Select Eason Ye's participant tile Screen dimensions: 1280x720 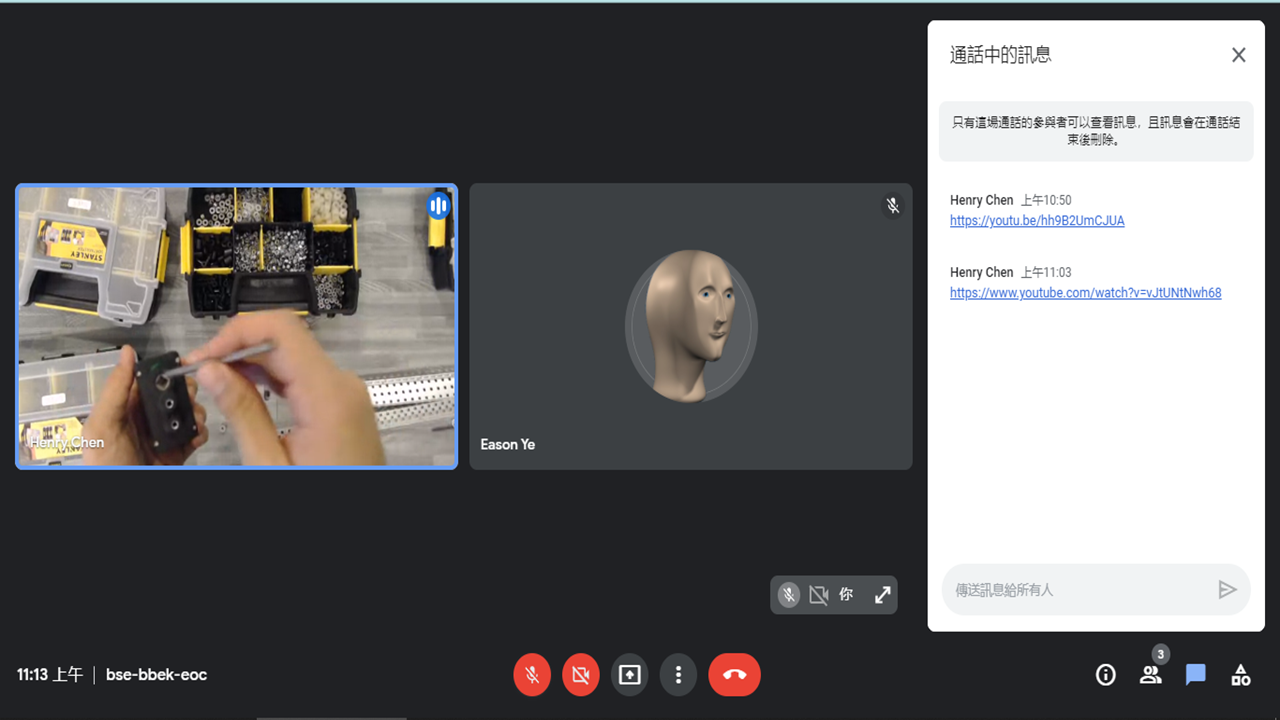coord(690,326)
